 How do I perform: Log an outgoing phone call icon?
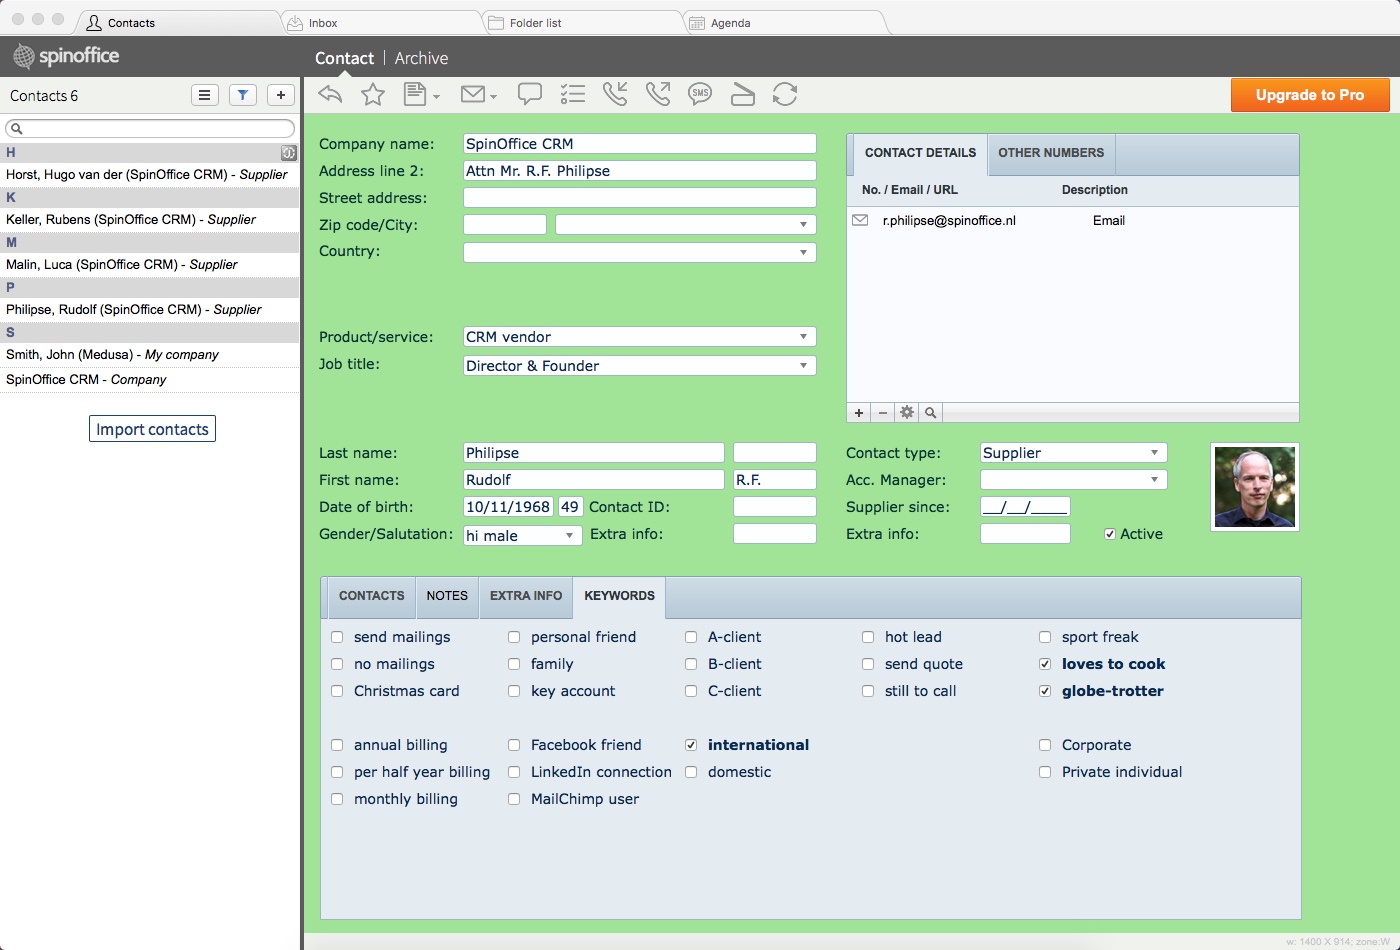pos(657,94)
